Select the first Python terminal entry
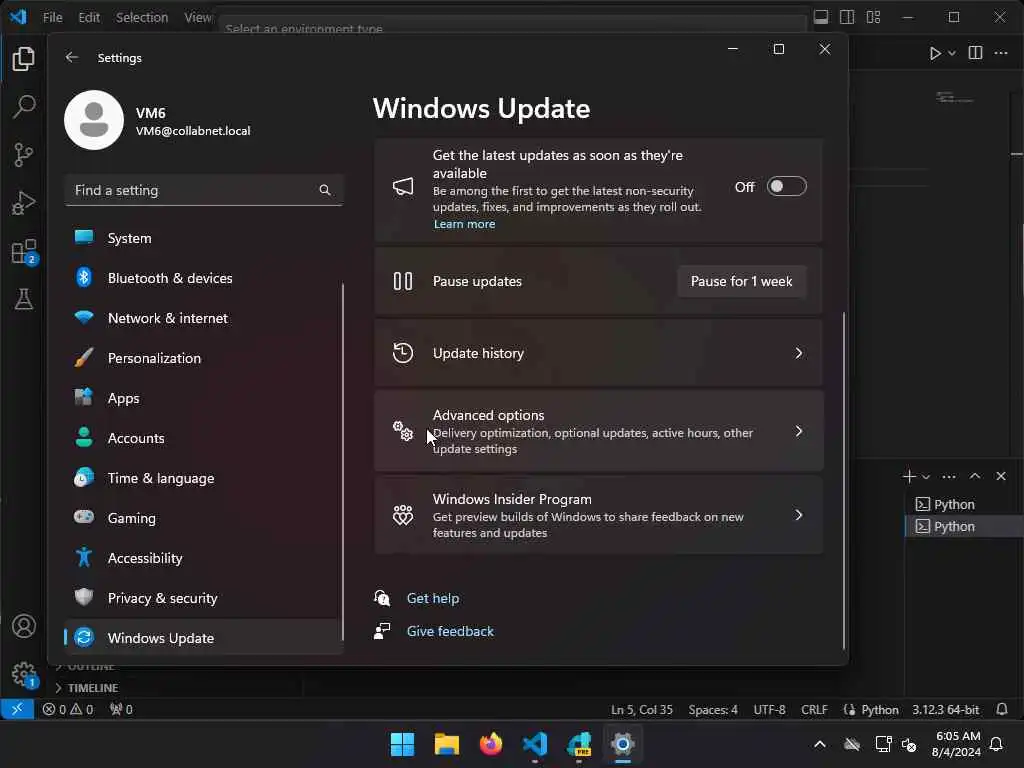 (x=964, y=504)
